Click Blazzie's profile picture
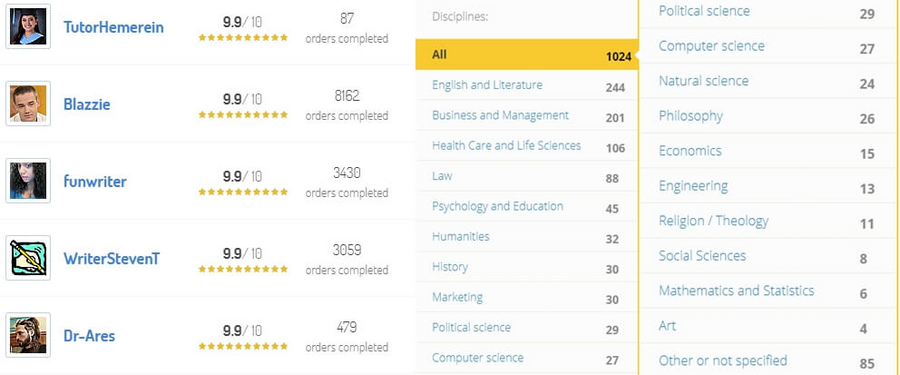Screen dimensions: 900x375 (28, 103)
